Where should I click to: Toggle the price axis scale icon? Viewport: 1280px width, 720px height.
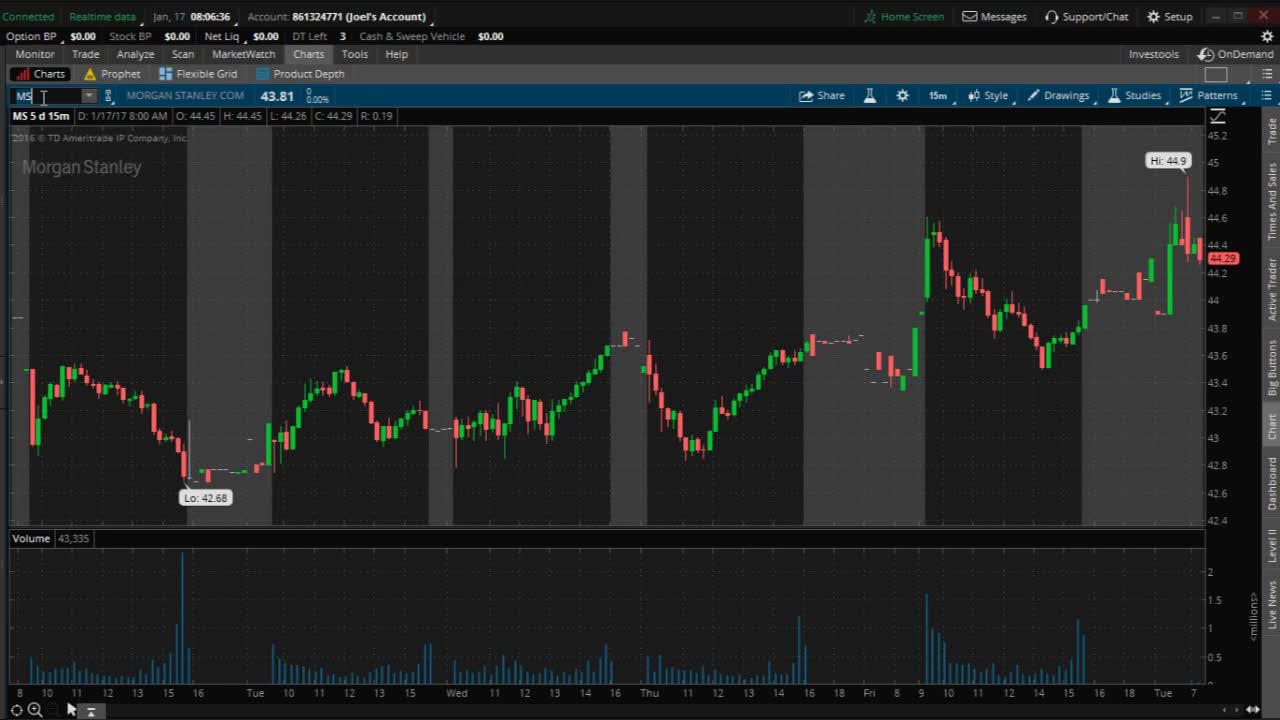[1218, 117]
